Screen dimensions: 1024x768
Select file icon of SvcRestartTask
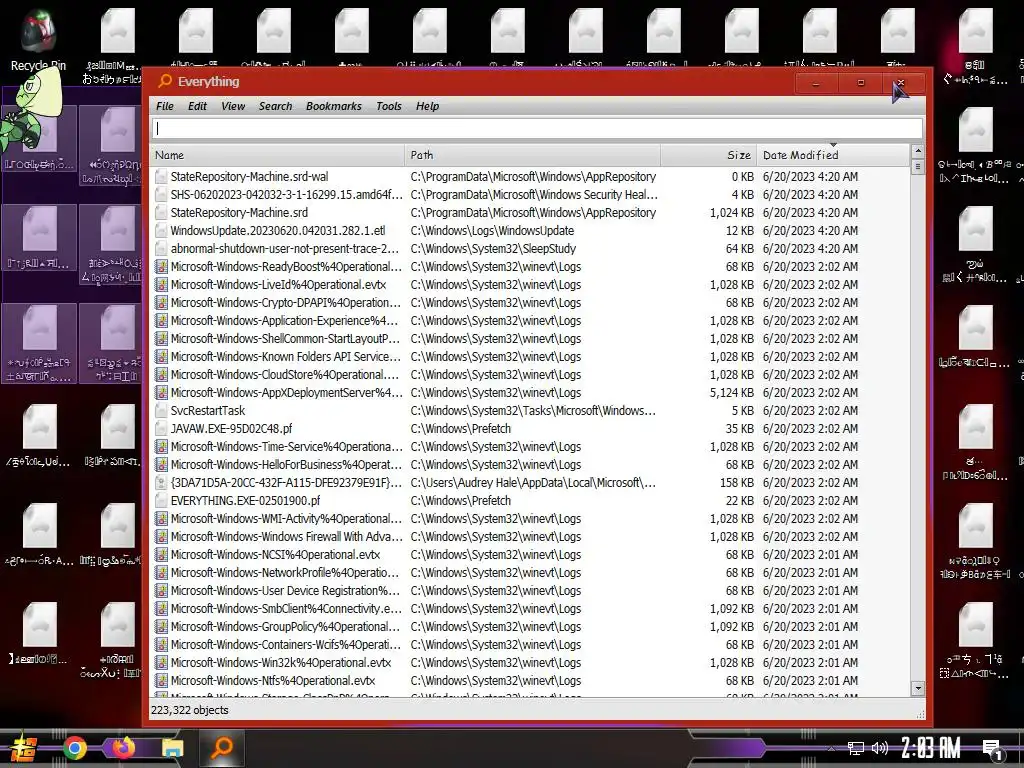pyautogui.click(x=161, y=411)
